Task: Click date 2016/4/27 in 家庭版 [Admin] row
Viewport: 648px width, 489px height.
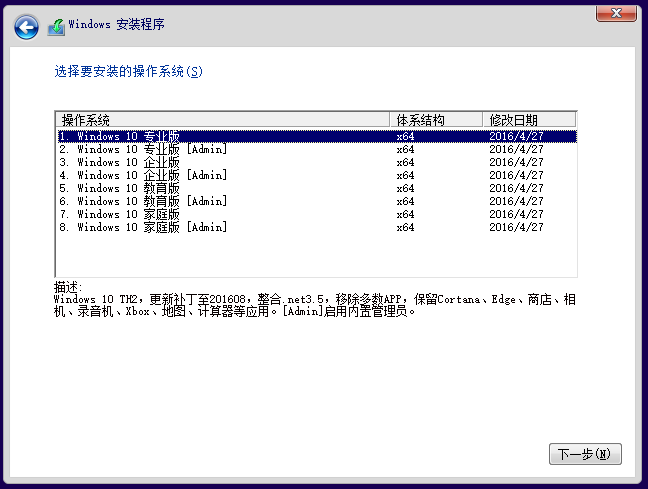Action: pyautogui.click(x=516, y=227)
